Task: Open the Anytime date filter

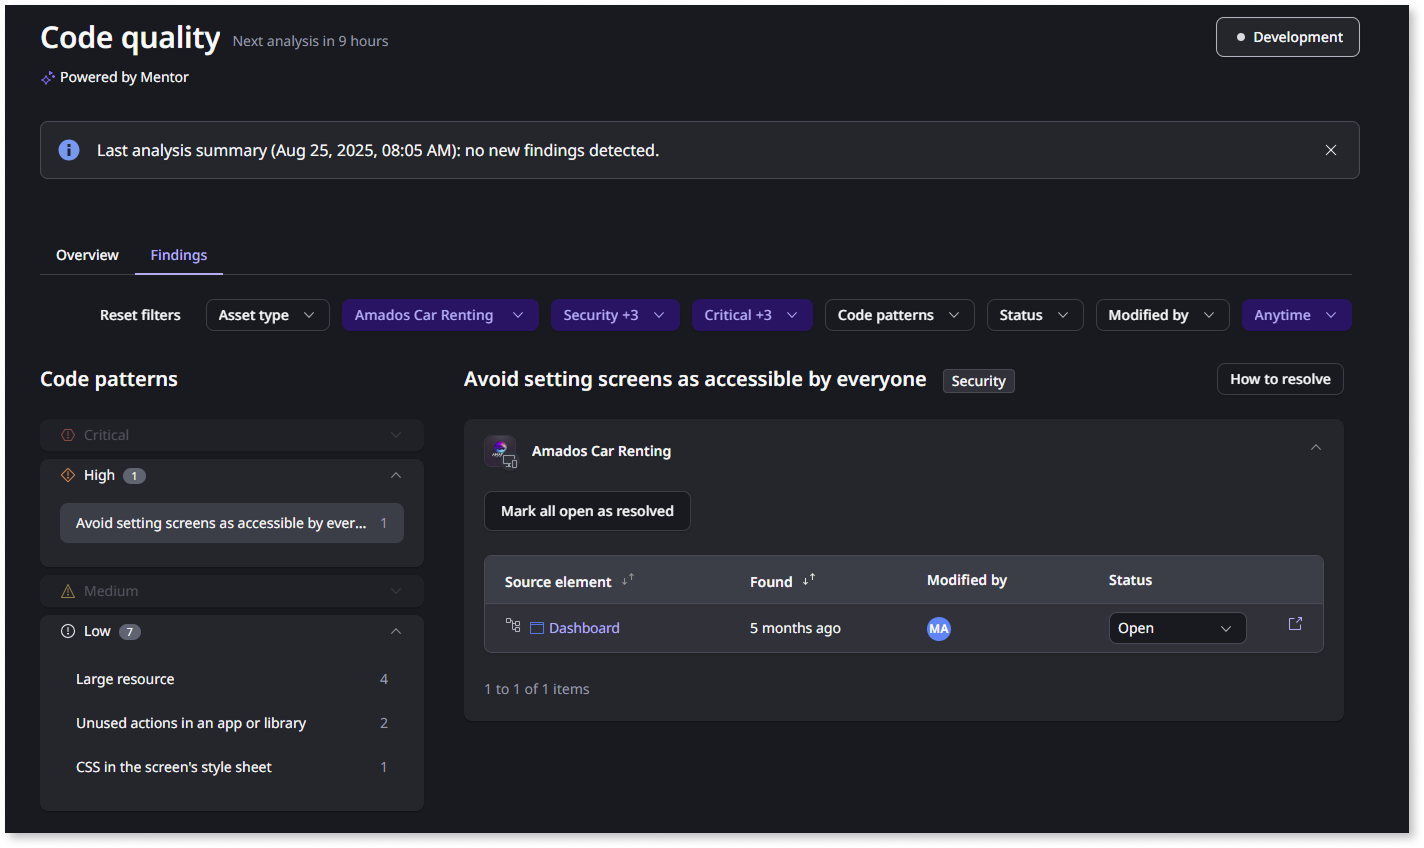Action: pyautogui.click(x=1296, y=315)
